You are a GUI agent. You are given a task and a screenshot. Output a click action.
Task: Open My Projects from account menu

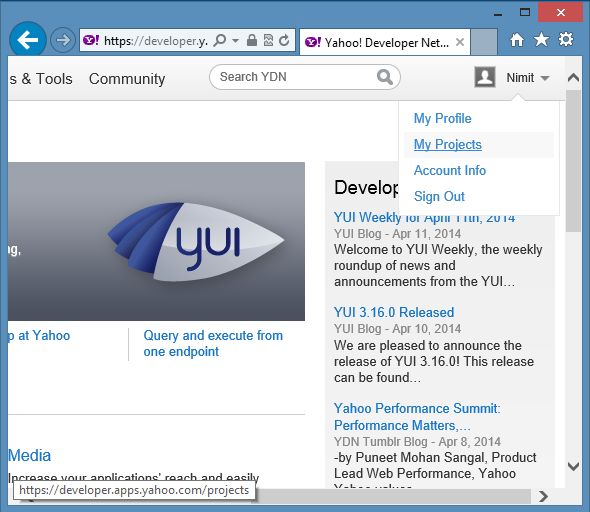[448, 144]
